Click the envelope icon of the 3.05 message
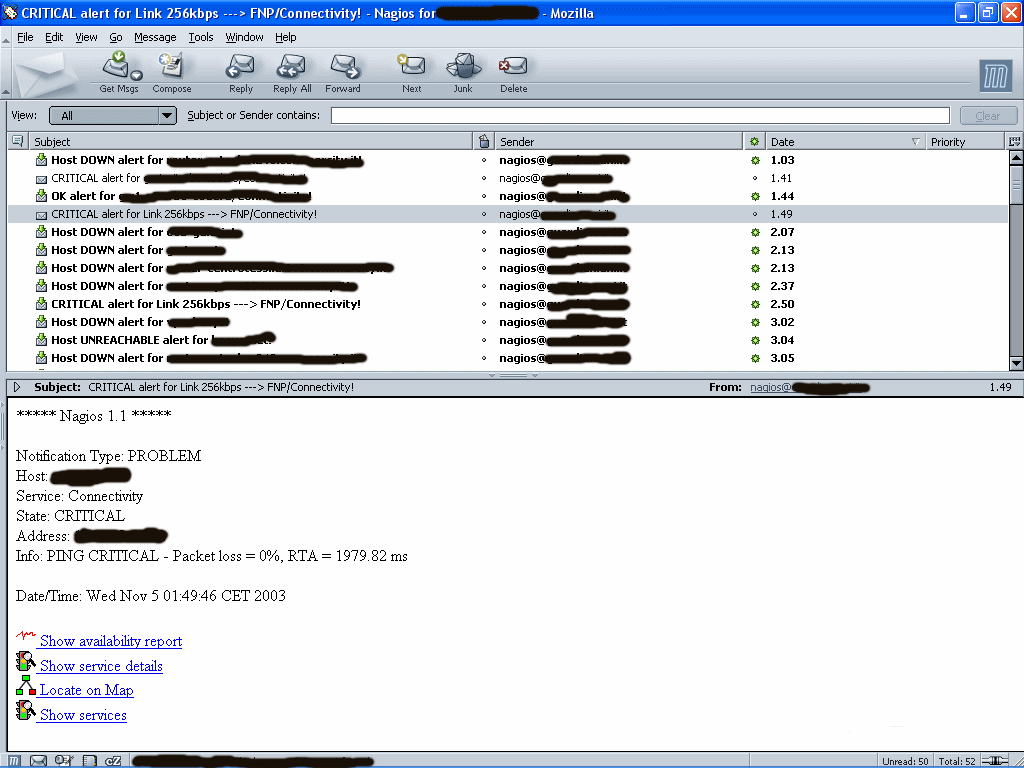The width and height of the screenshot is (1024, 768). tap(41, 358)
